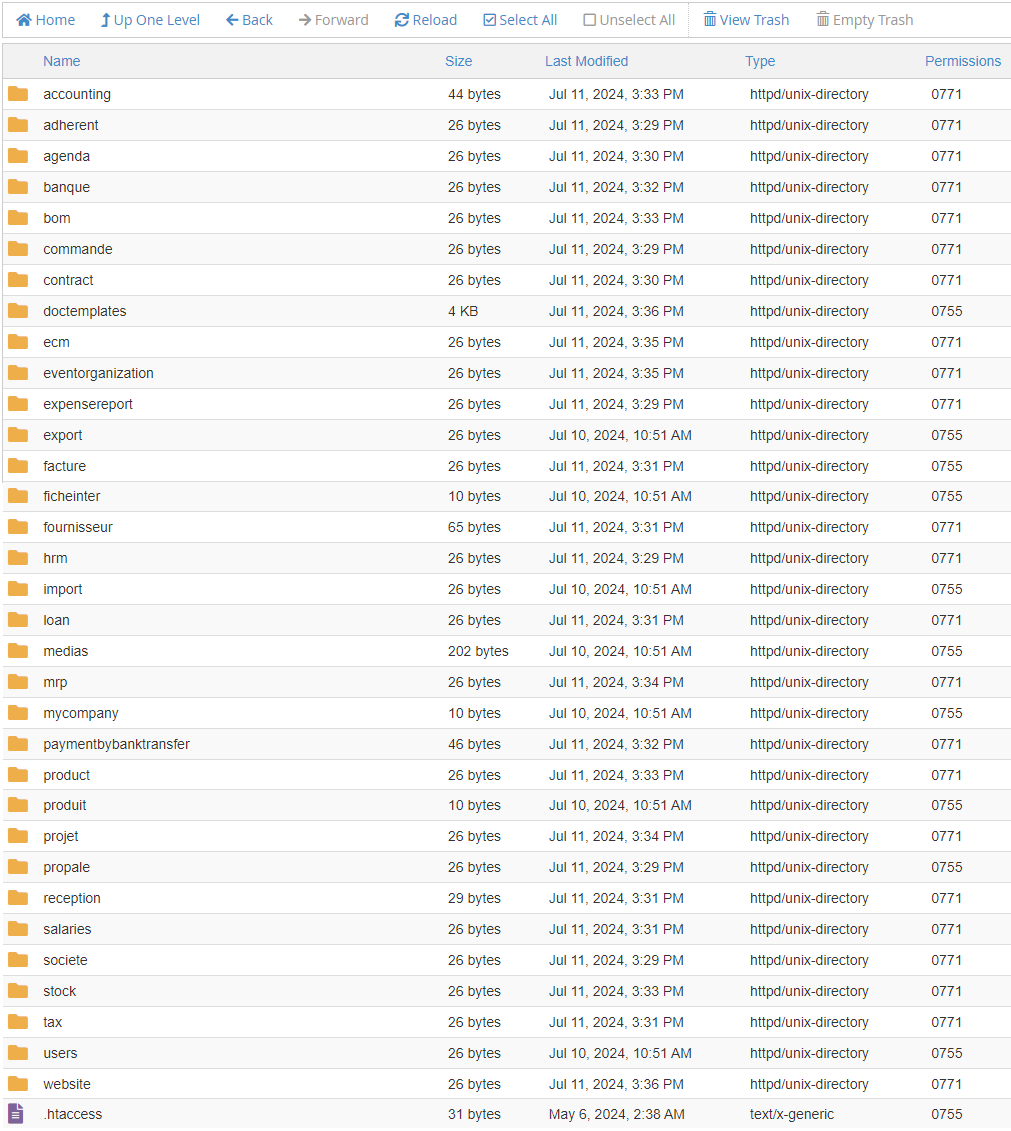This screenshot has width=1011, height=1131.
Task: Select the product folder name
Action: 66,775
